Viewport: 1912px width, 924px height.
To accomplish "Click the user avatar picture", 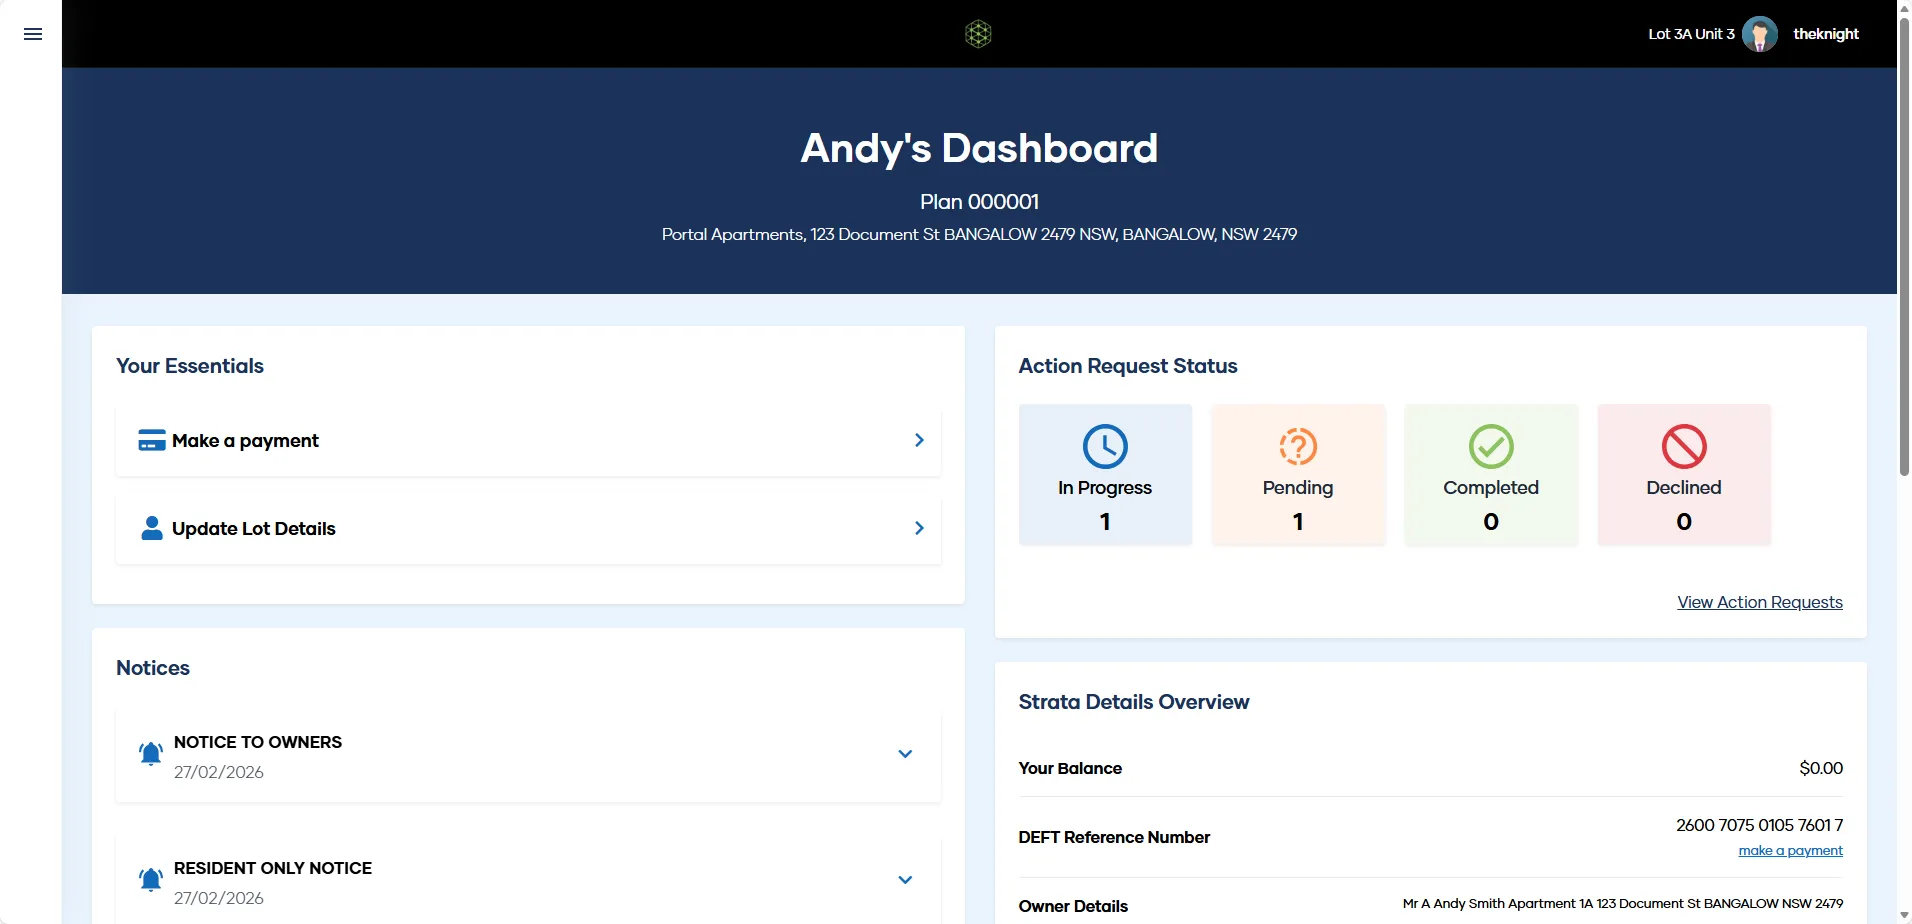I will tap(1760, 34).
